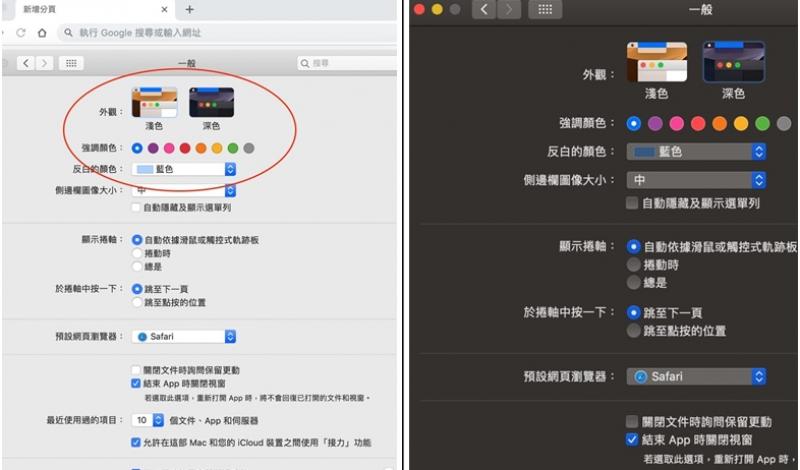Click the back arrow in dark preferences window

(487, 9)
